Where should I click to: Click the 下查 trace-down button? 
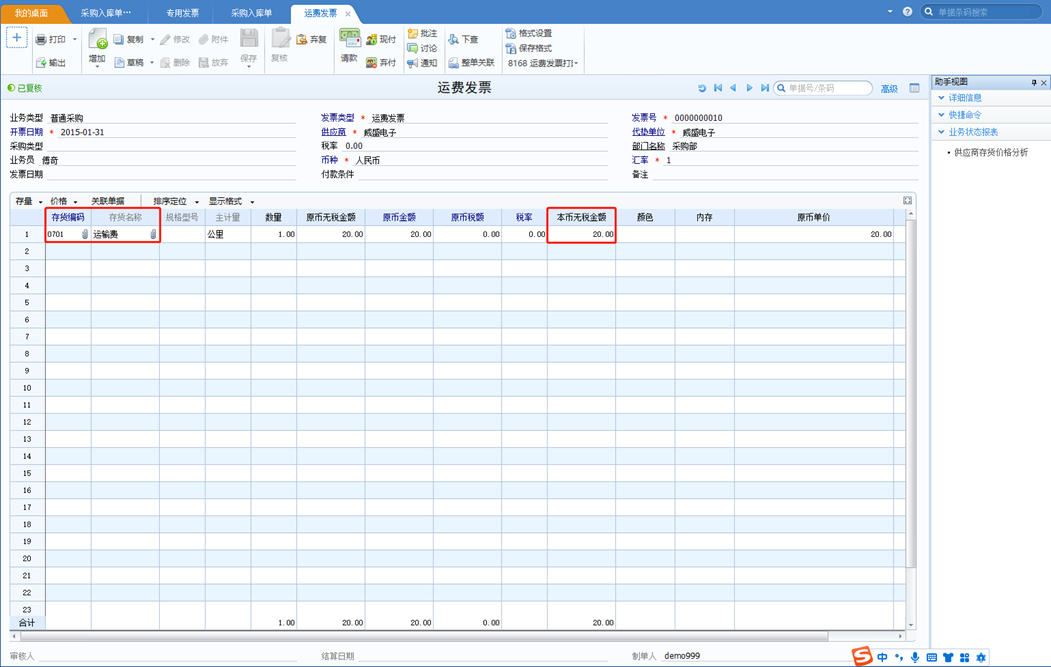(x=463, y=40)
